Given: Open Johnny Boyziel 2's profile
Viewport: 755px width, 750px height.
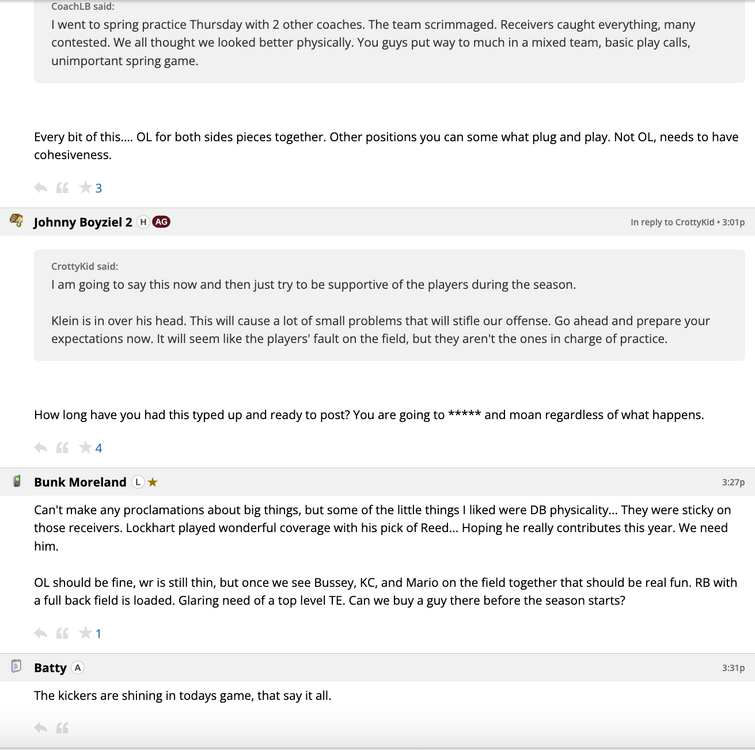Looking at the screenshot, I should 83,222.
